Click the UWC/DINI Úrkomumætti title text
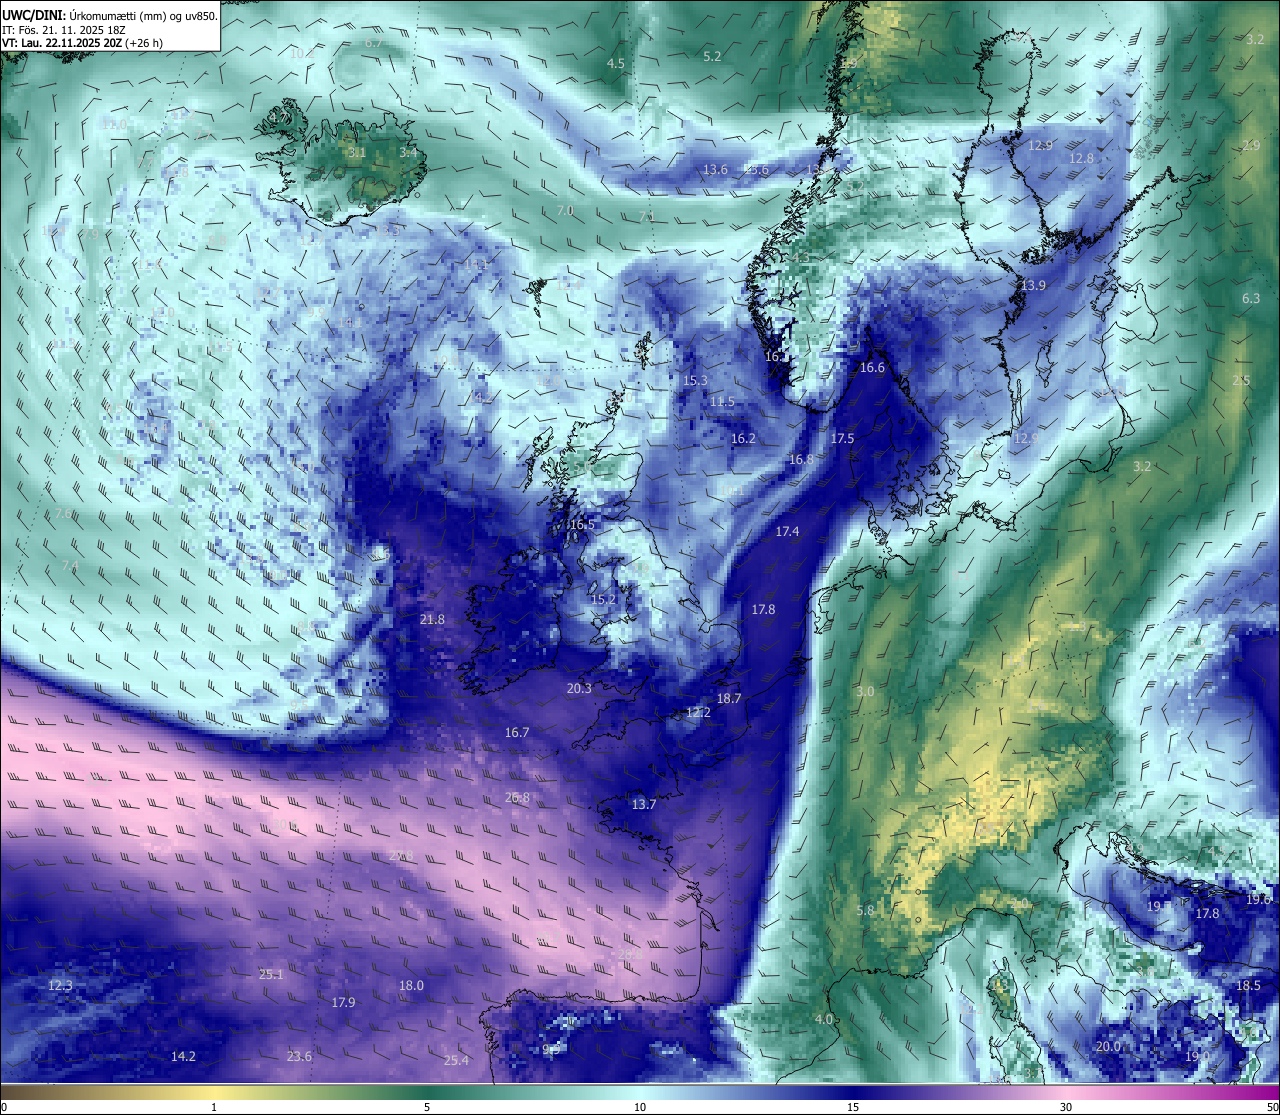1280x1115 pixels. pos(109,15)
